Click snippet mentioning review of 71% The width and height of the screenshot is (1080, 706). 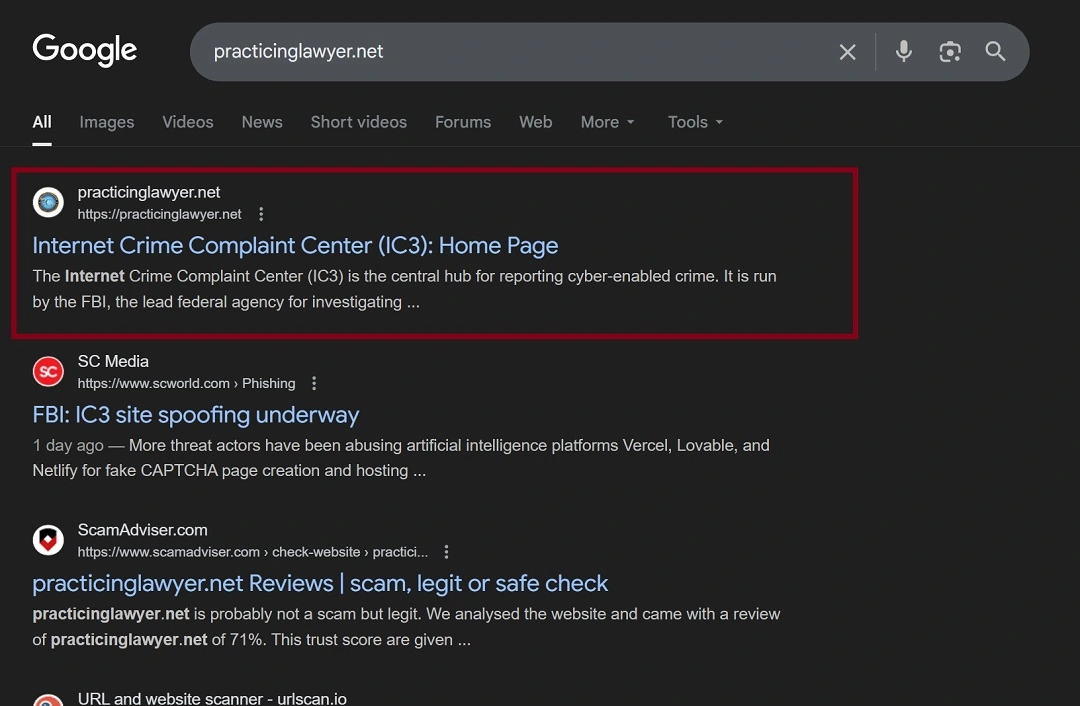pyautogui.click(x=406, y=627)
